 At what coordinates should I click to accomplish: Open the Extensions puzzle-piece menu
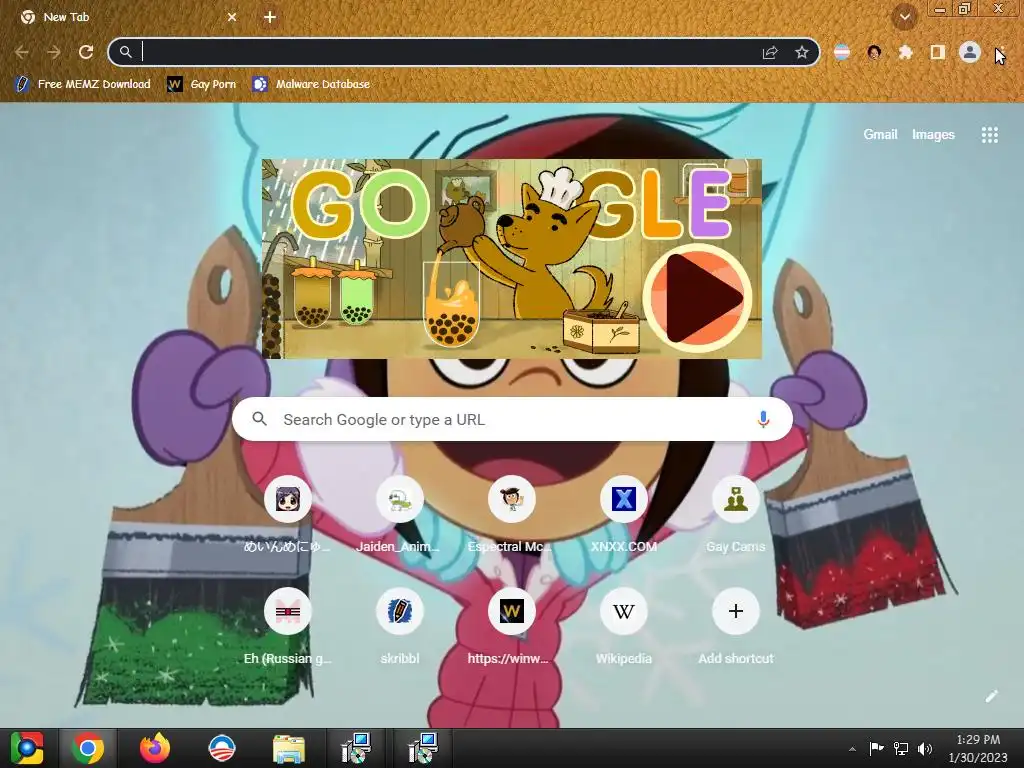pos(905,52)
